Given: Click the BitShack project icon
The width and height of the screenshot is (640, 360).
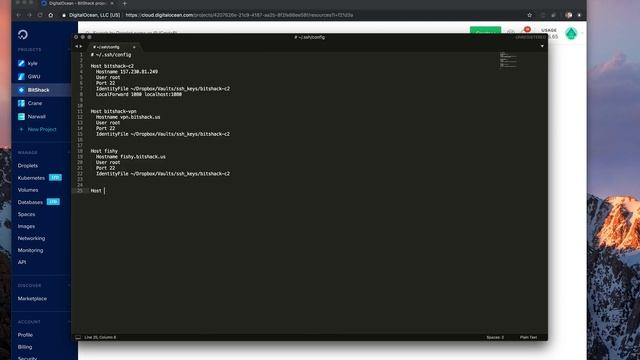Looking at the screenshot, I should (x=21, y=90).
